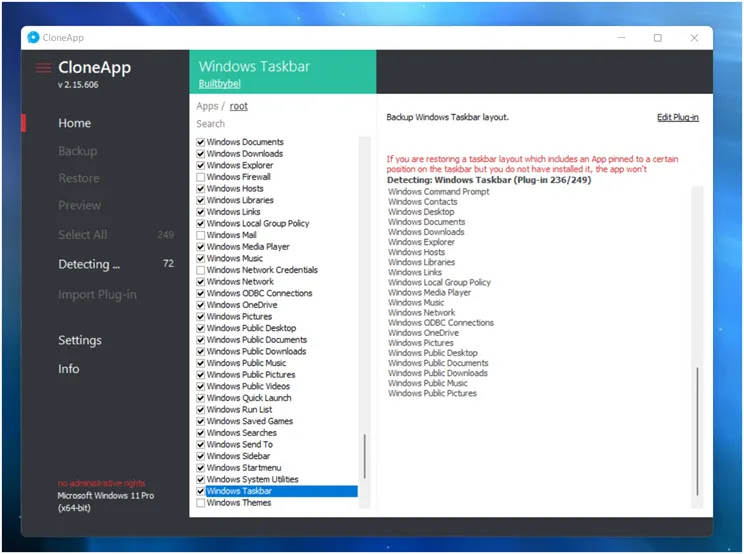Select Windows Sidebar entry
Viewport: 744px width, 554px height.
tap(238, 456)
